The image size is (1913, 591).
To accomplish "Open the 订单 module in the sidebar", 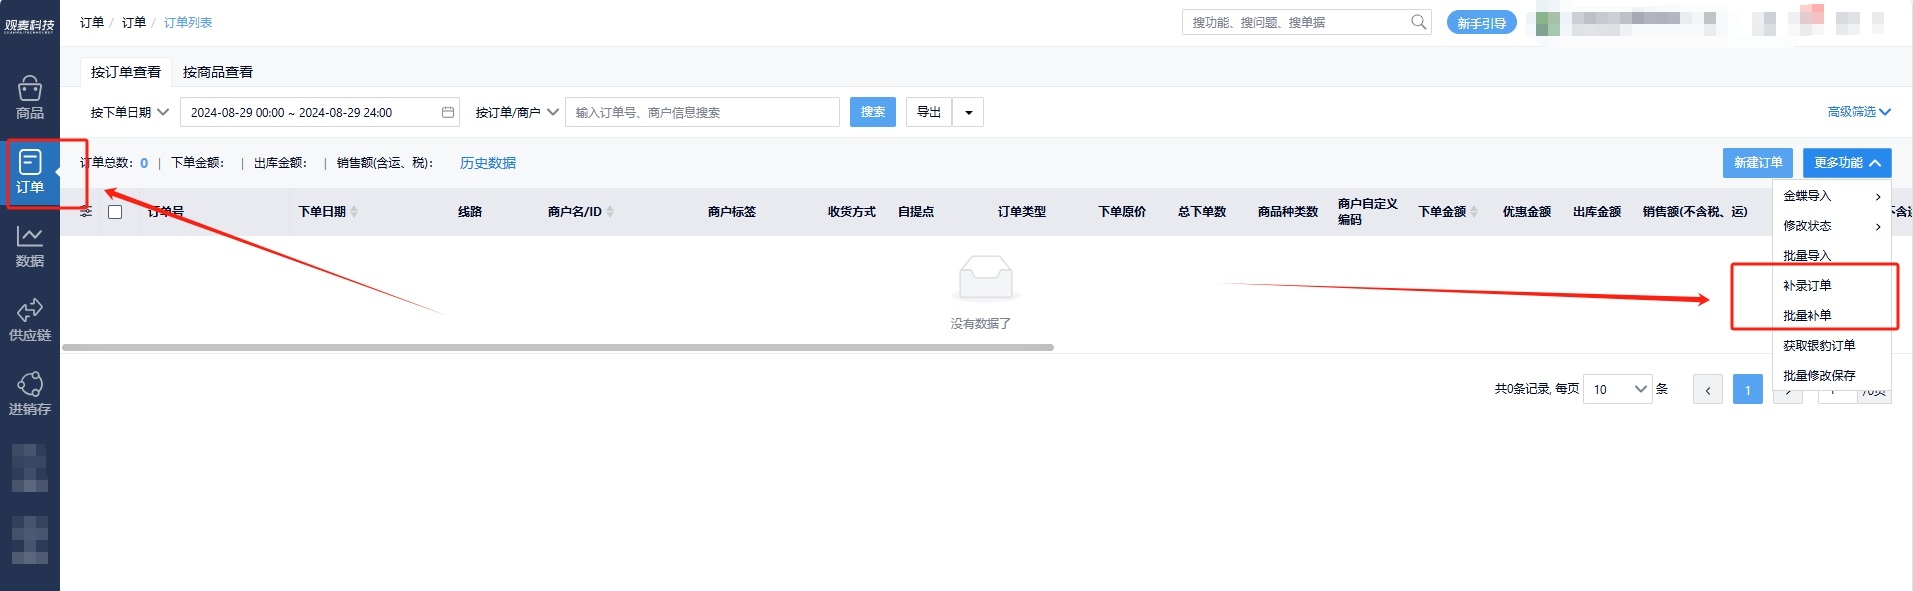I will (x=30, y=172).
